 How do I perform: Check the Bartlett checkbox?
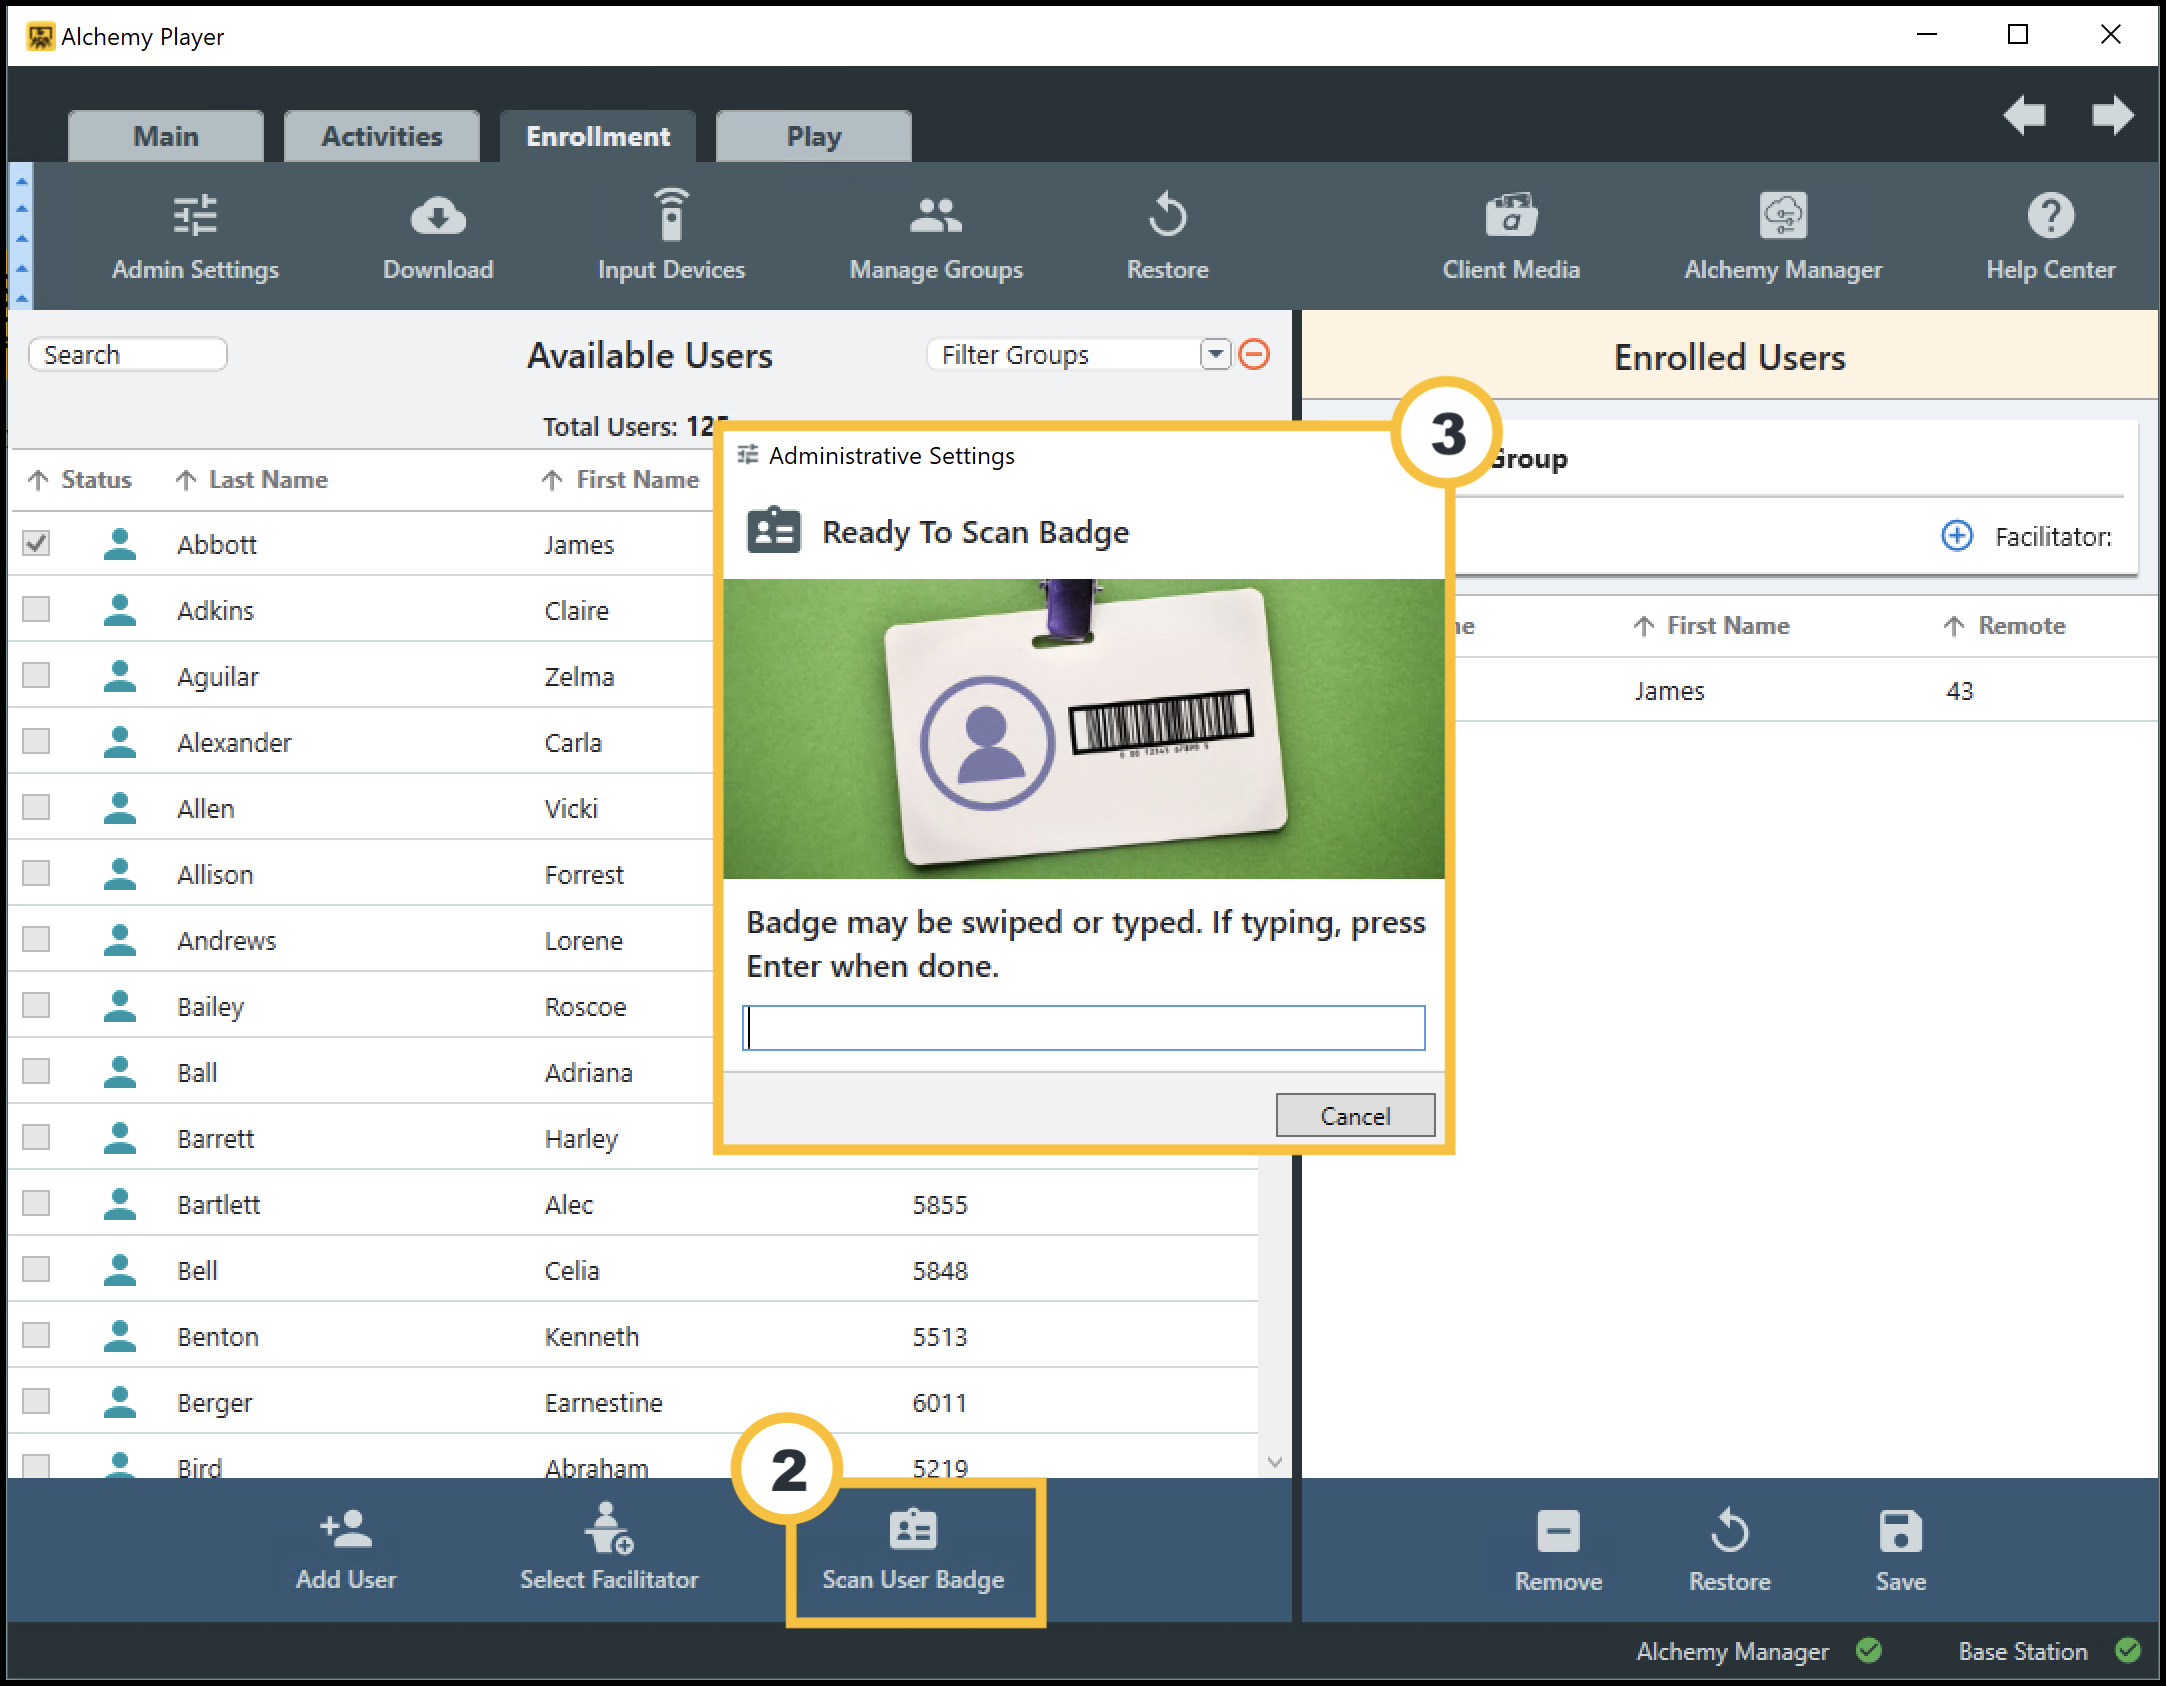tap(36, 1203)
